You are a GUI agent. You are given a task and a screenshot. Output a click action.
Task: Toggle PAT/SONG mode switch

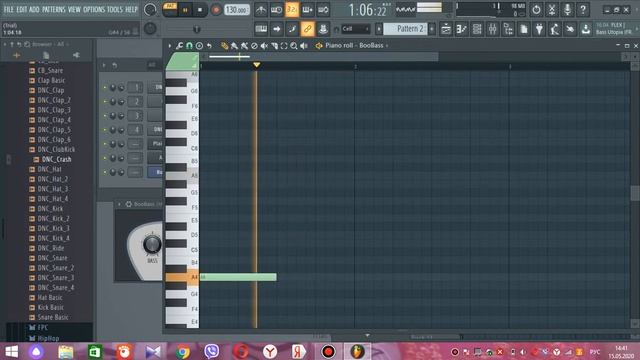point(169,9)
